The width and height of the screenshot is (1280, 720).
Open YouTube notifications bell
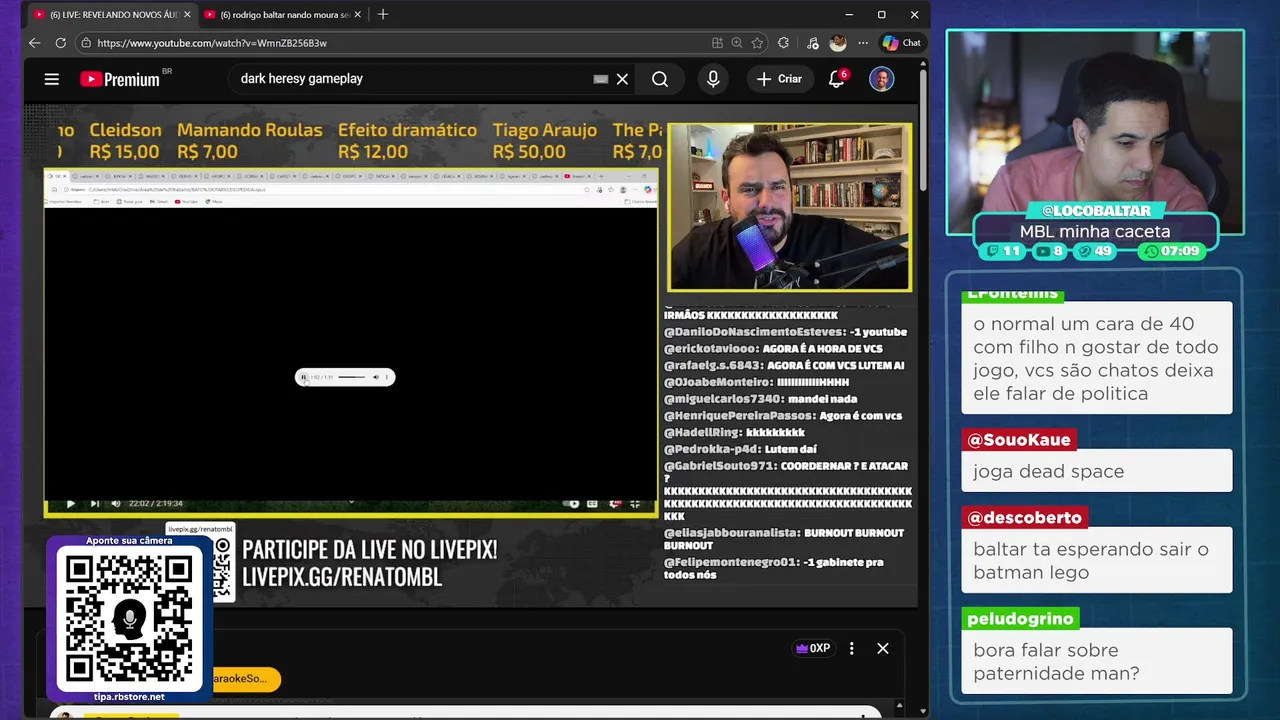[837, 79]
